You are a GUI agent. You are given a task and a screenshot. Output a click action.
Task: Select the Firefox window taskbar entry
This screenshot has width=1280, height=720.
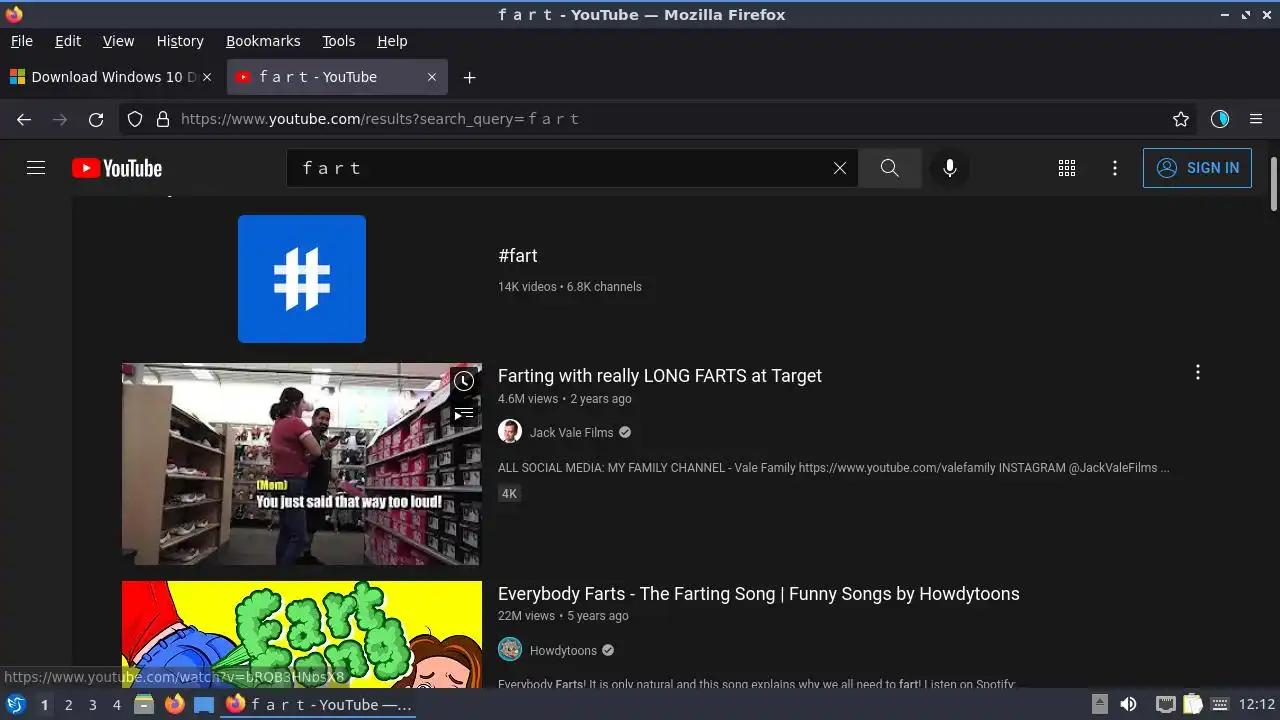point(318,704)
